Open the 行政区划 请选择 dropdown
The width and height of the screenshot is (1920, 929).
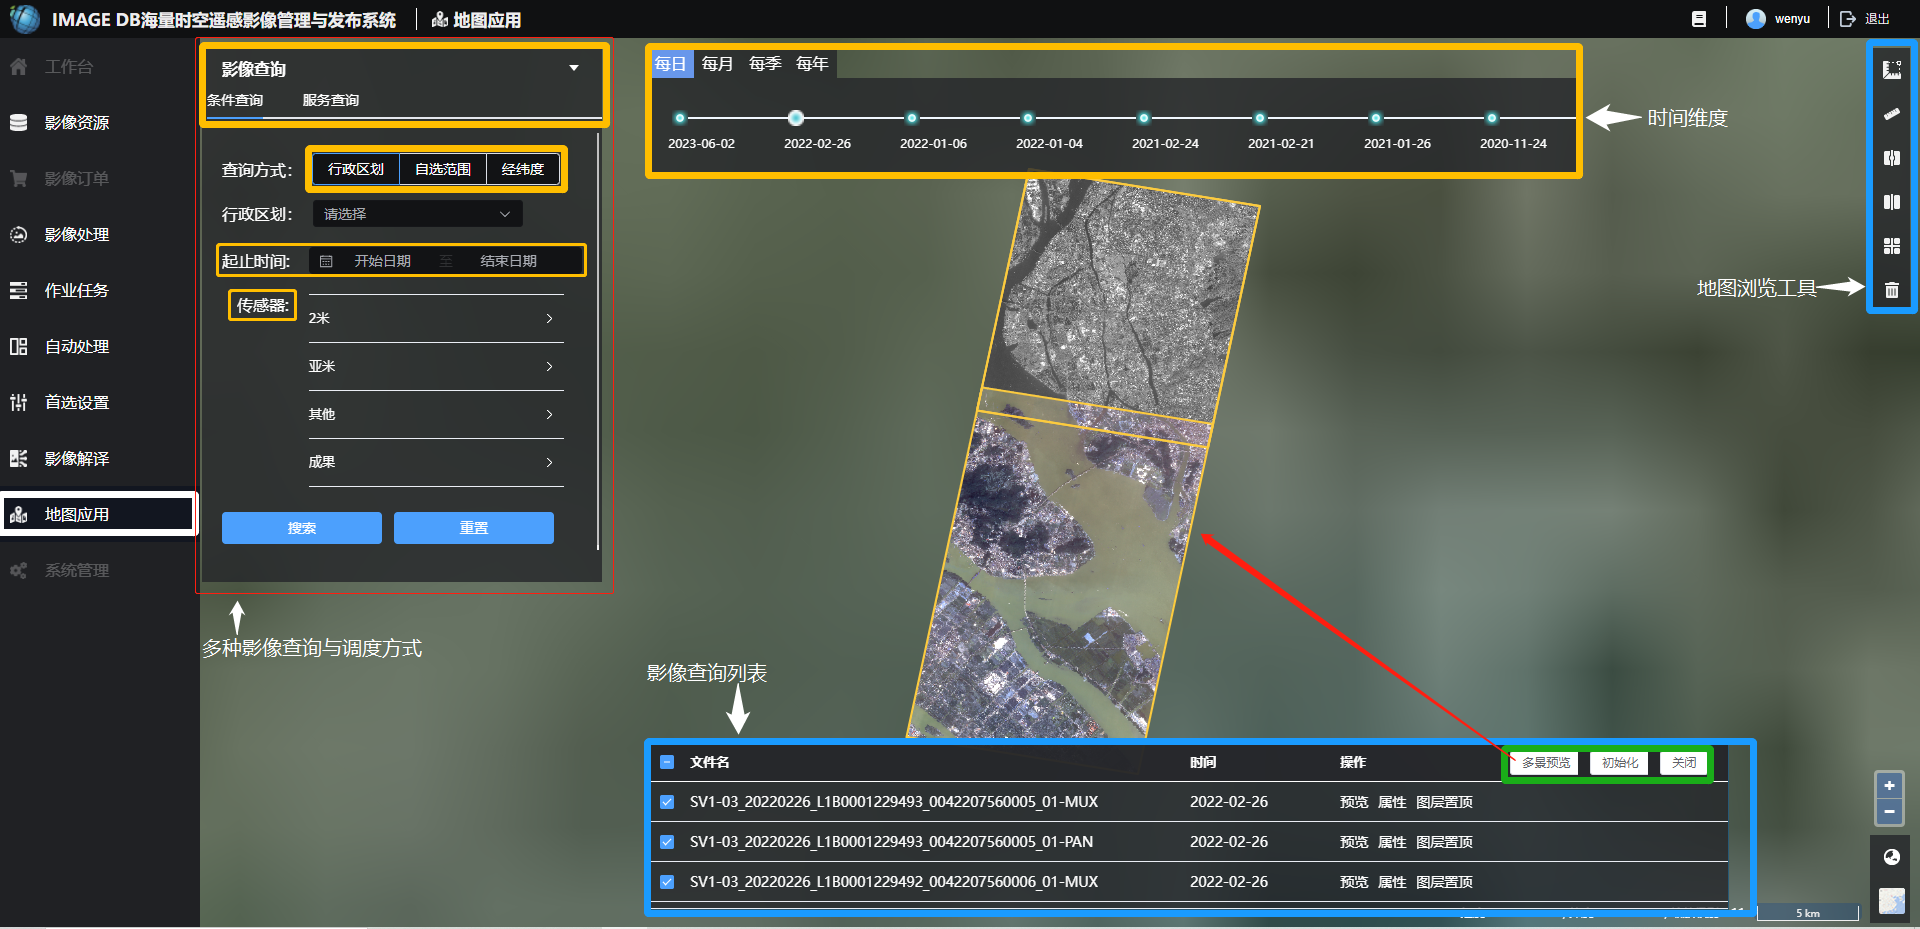coord(417,214)
